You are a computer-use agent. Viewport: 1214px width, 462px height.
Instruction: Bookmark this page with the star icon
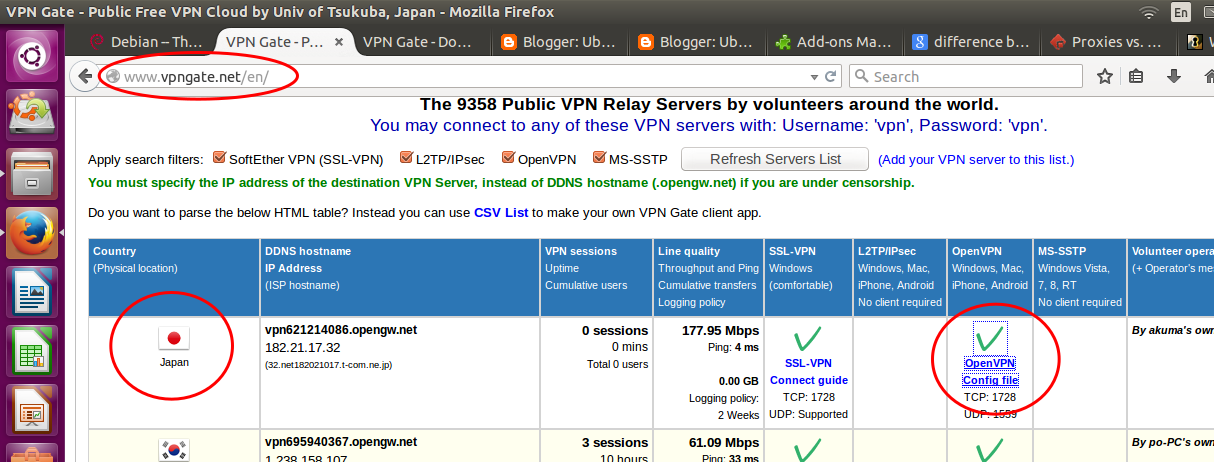tap(1105, 76)
